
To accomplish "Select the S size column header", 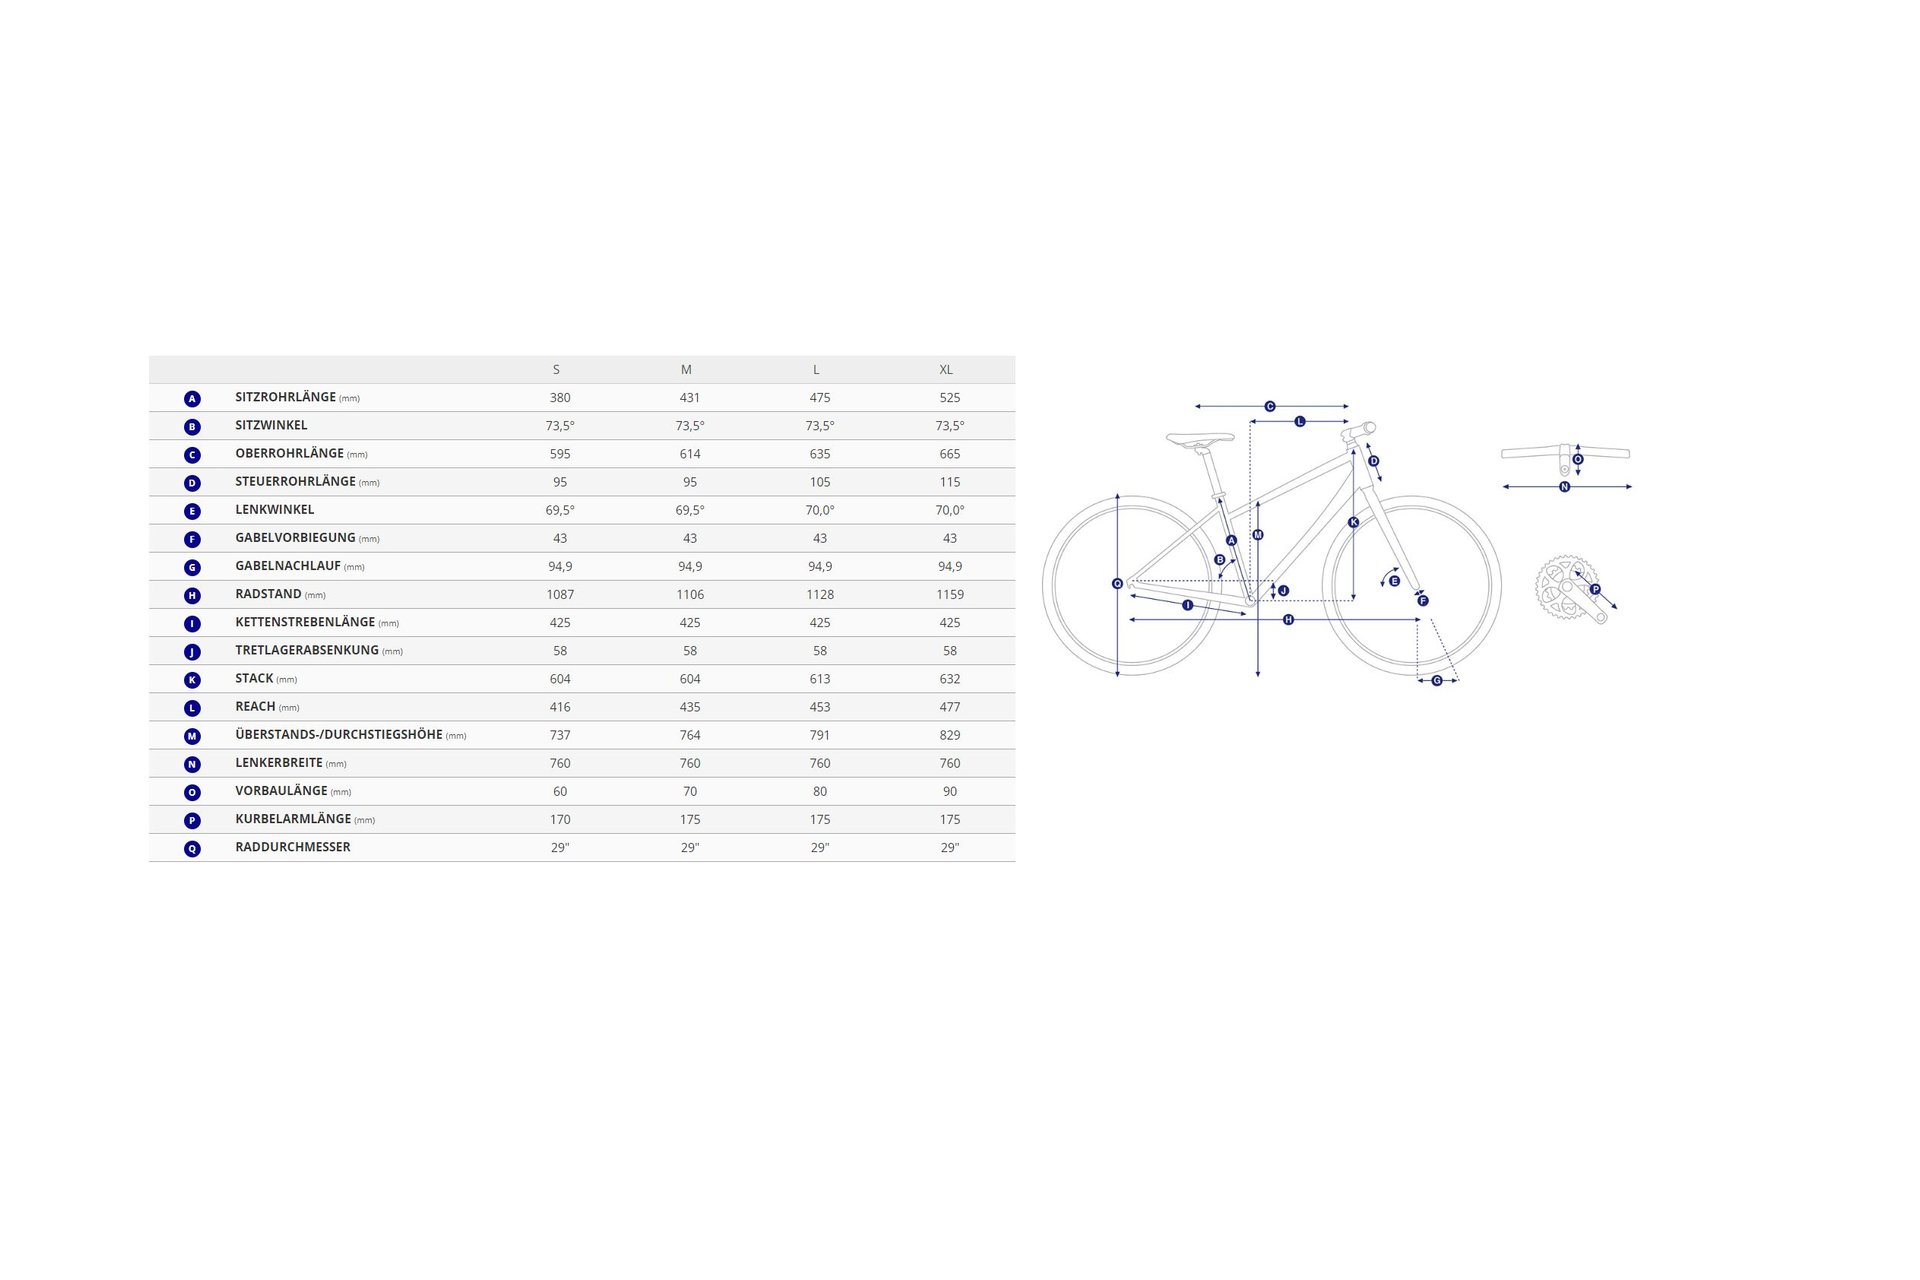I will pos(556,370).
